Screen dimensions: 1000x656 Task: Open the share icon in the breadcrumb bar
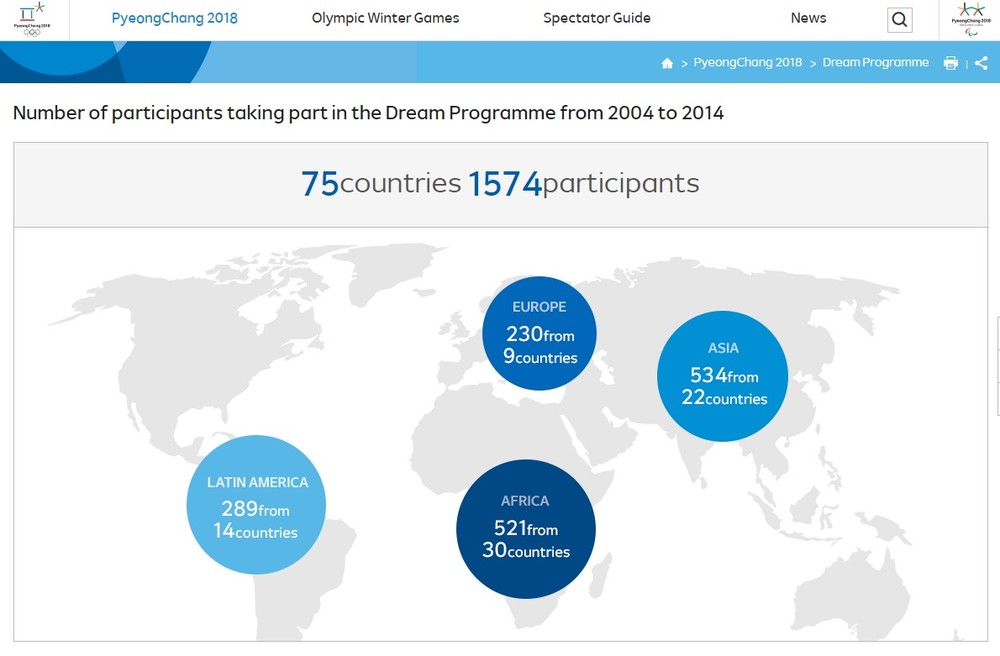[980, 63]
